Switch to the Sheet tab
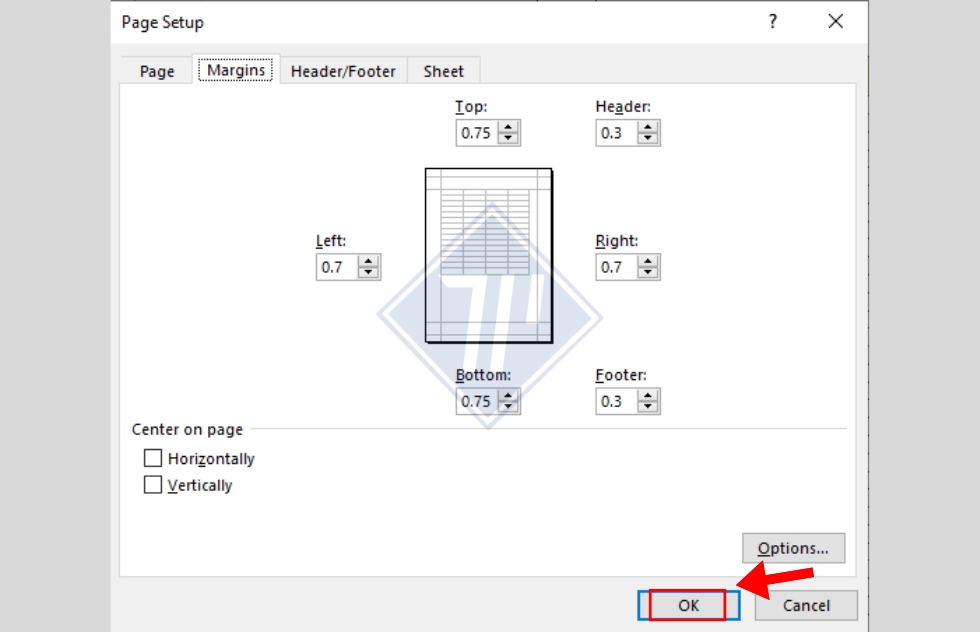Viewport: 980px width, 632px height. pos(444,71)
